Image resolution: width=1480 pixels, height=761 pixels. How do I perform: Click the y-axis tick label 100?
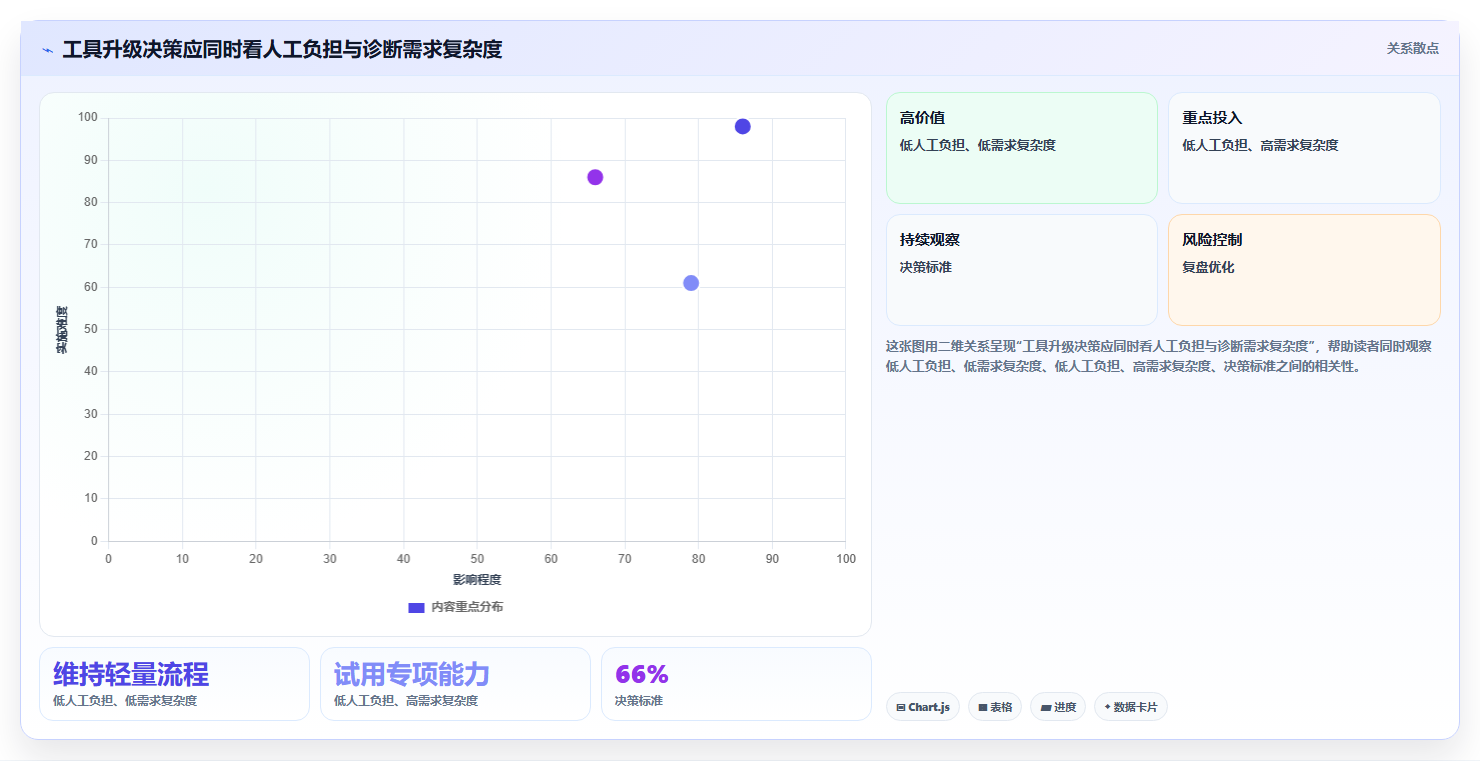[88, 117]
